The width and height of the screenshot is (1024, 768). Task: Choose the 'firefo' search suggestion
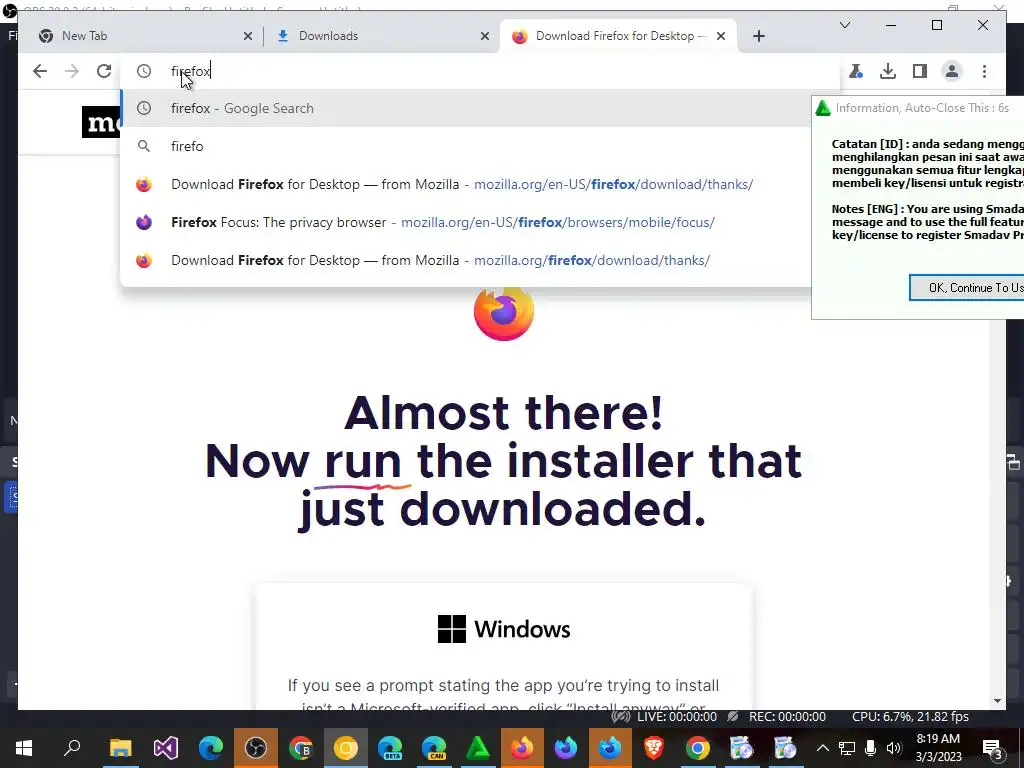tap(467, 146)
